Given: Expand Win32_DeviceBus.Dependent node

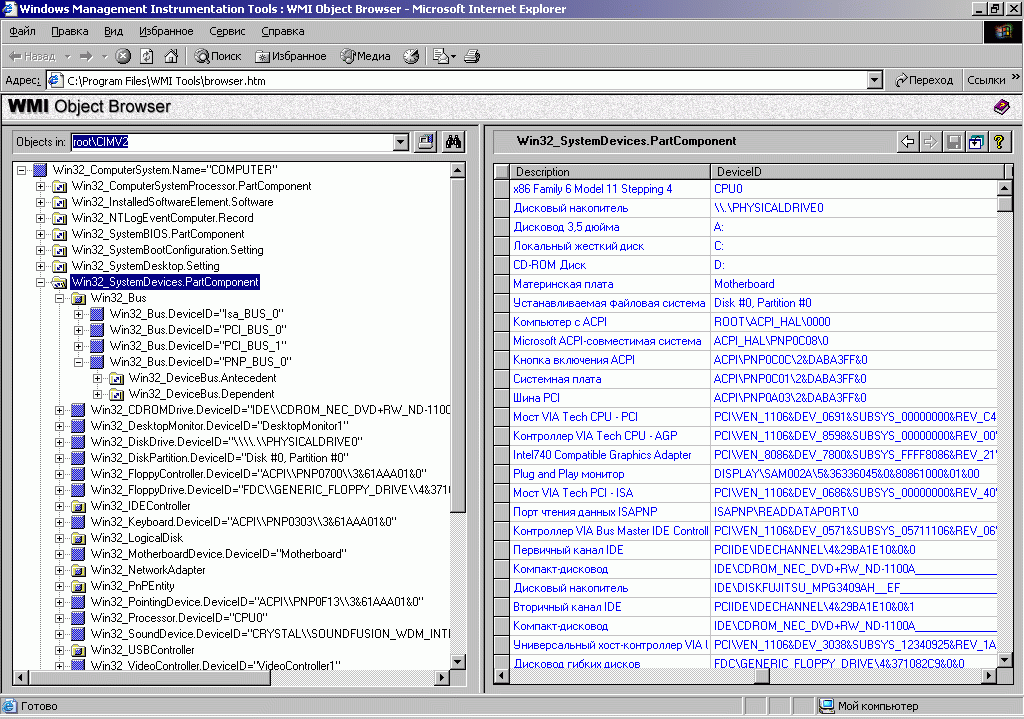Looking at the screenshot, I should click(97, 394).
